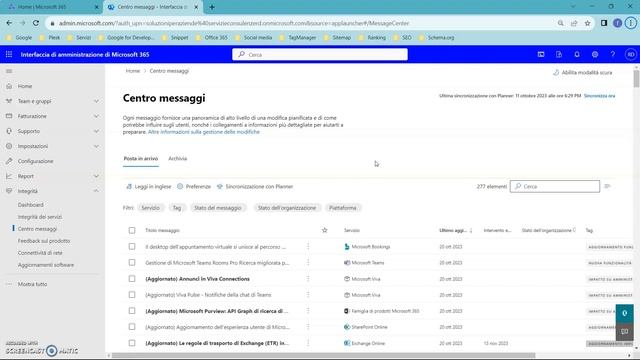The height and width of the screenshot is (360, 640).
Task: Open the Piattaforma filter dropdown
Action: [342, 208]
